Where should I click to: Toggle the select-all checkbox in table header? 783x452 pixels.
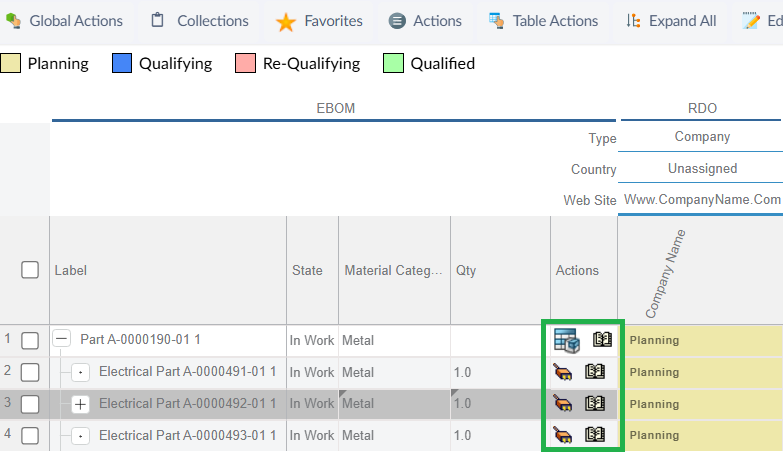(30, 270)
